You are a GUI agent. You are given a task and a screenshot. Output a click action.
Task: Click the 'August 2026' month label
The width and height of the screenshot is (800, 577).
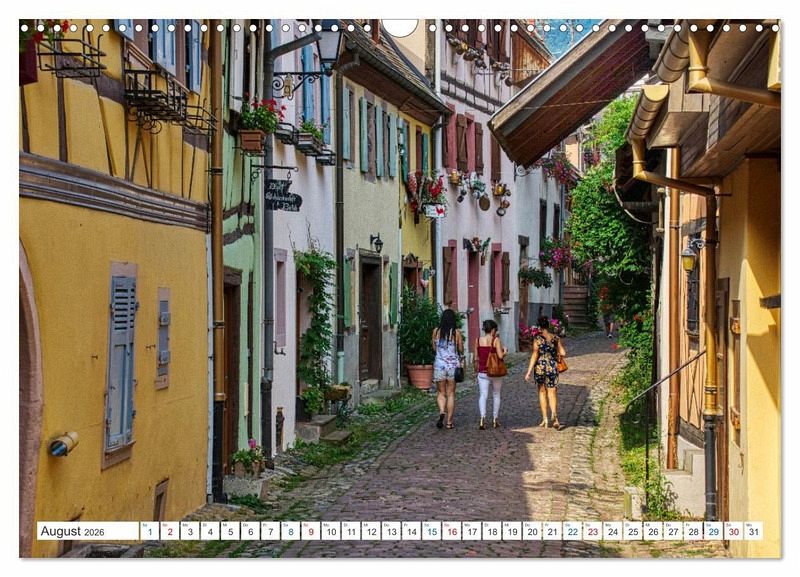pos(72,531)
